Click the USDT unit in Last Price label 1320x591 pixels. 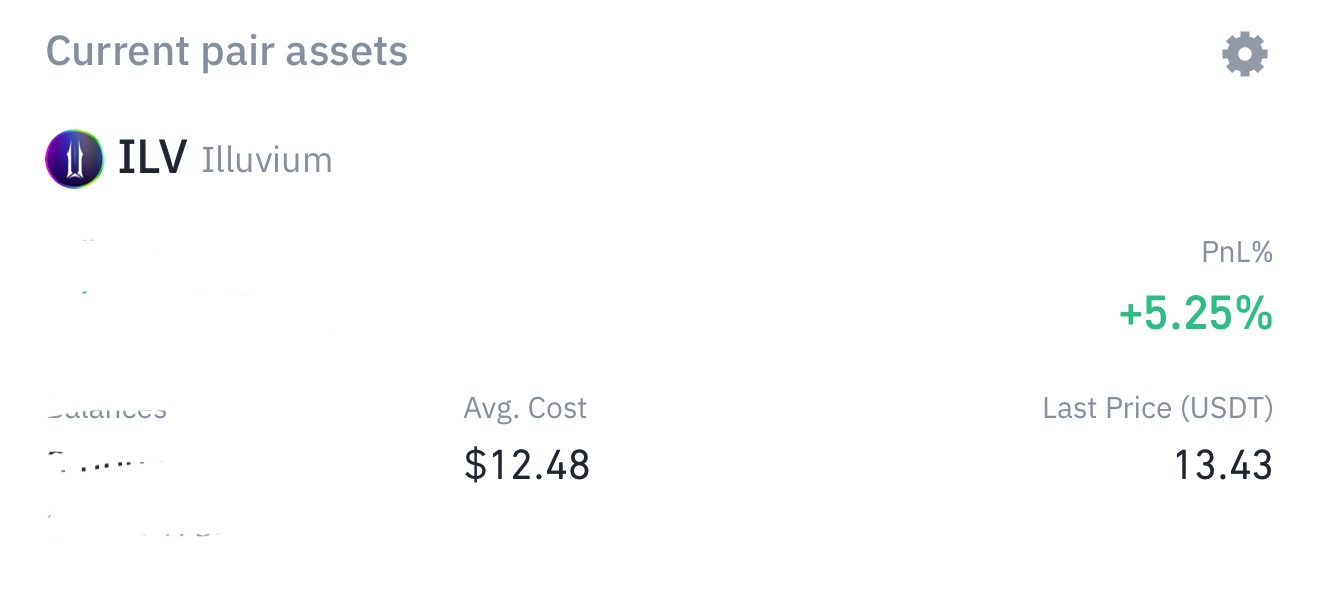point(1227,408)
